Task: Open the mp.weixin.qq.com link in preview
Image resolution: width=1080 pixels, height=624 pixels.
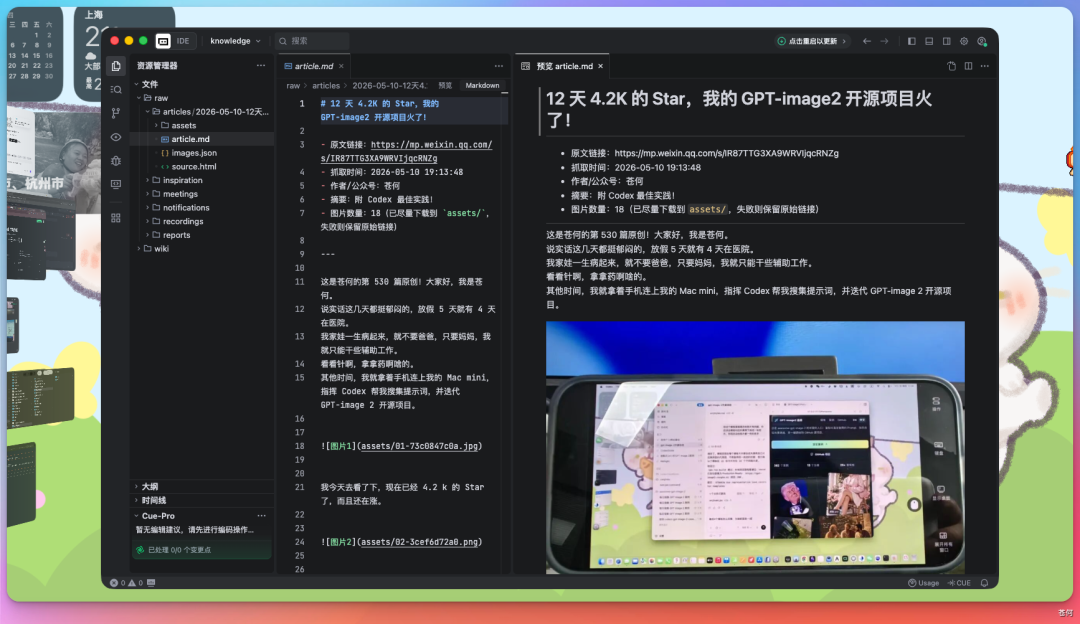Action: pyautogui.click(x=727, y=154)
